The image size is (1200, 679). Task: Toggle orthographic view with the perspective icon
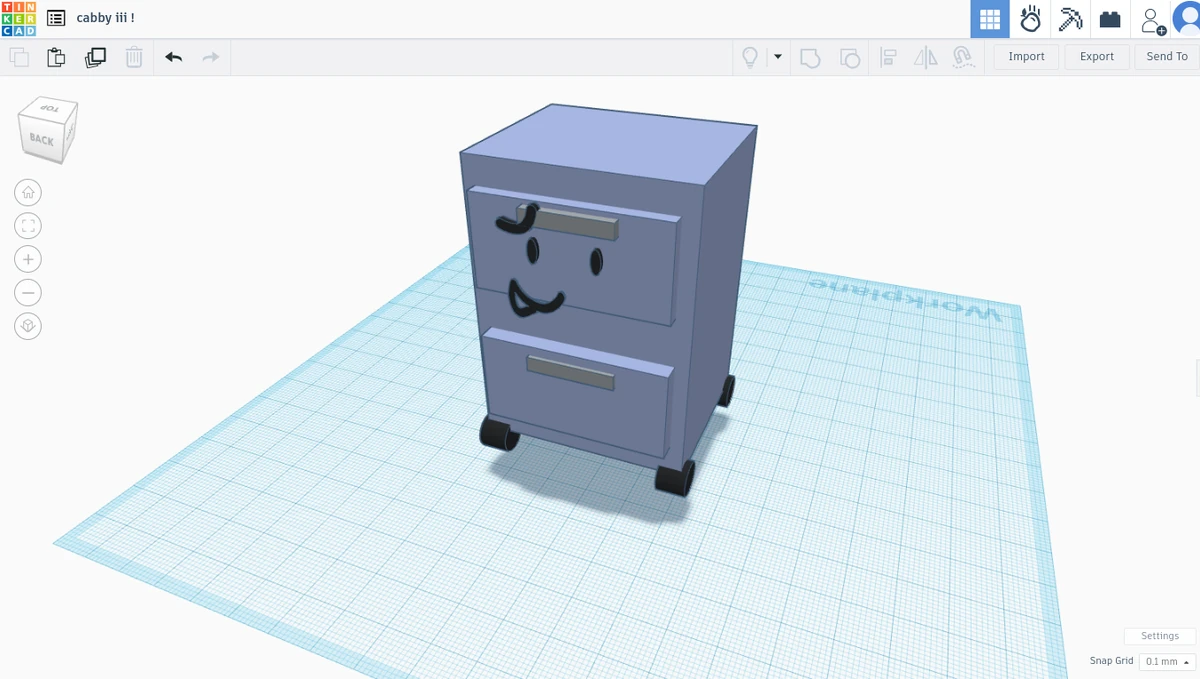click(28, 326)
